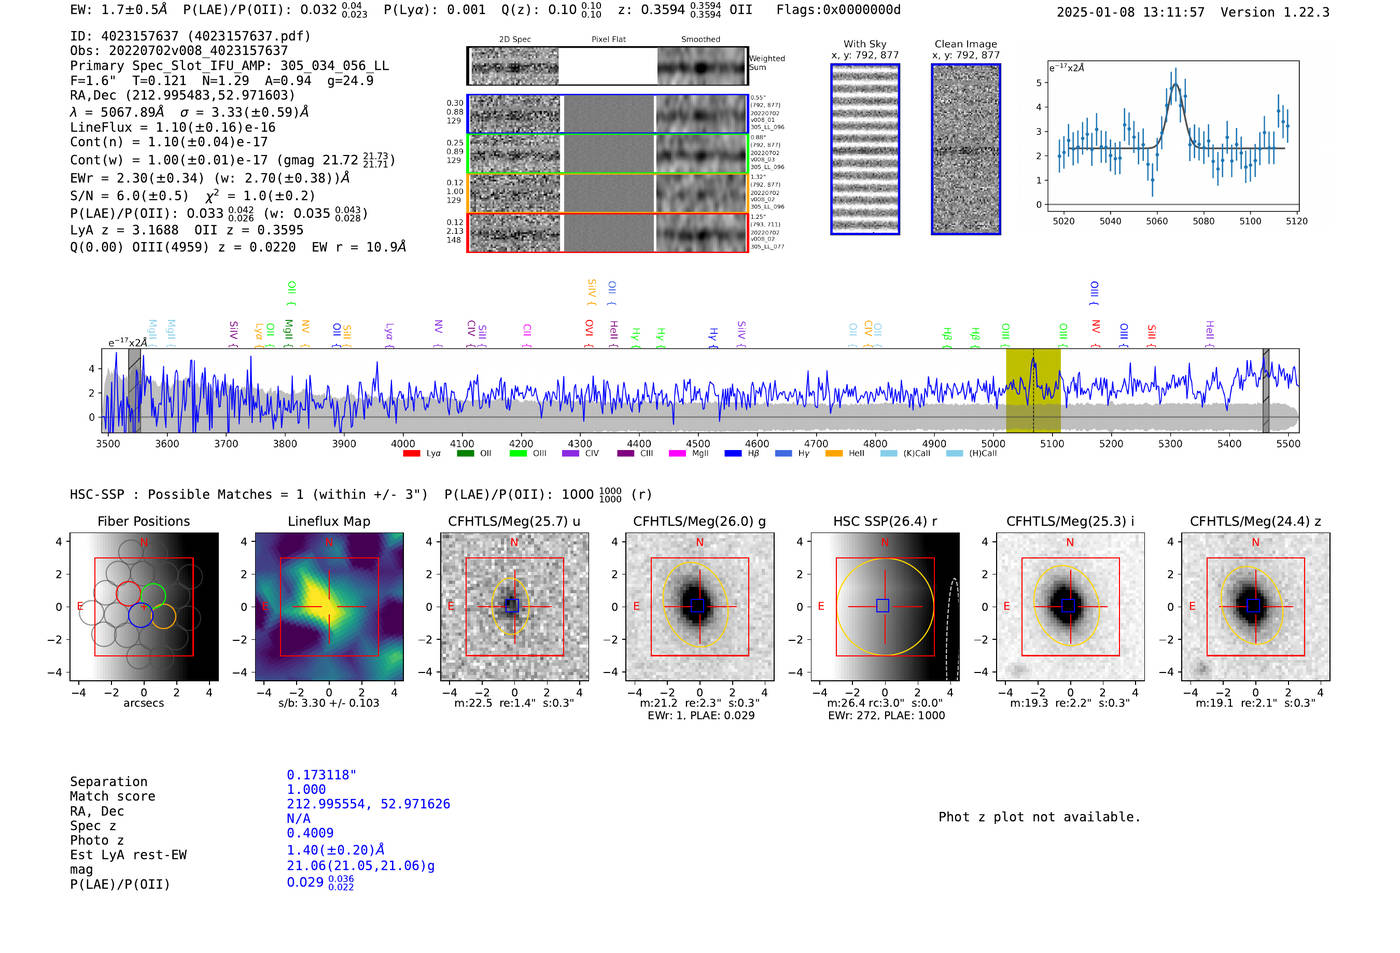The image size is (1400, 953).
Task: Select the green-bordered fiber spectrum row
Action: pyautogui.click(x=608, y=154)
